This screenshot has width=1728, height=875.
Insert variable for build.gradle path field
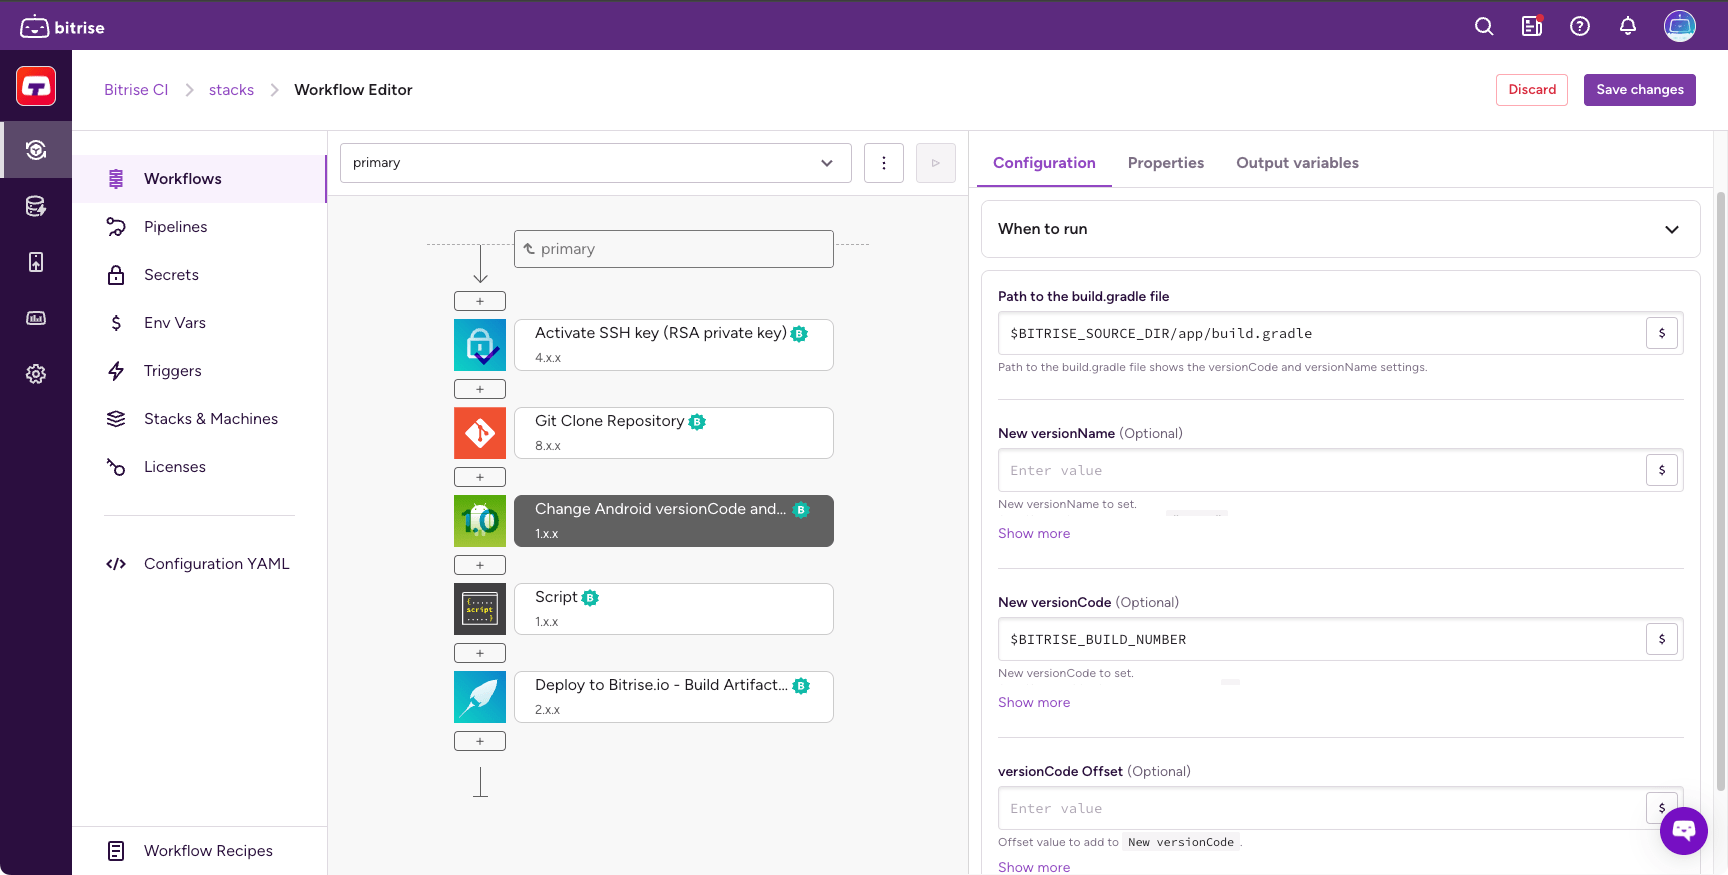[1662, 333]
